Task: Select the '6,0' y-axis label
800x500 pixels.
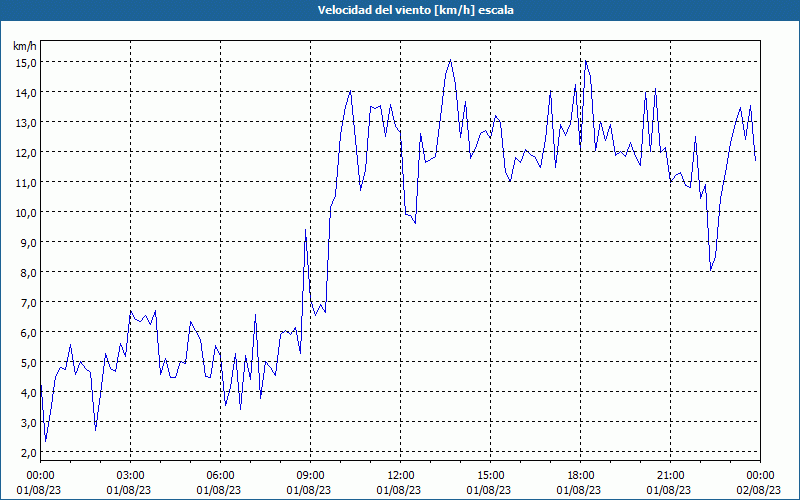Action: [x=28, y=333]
